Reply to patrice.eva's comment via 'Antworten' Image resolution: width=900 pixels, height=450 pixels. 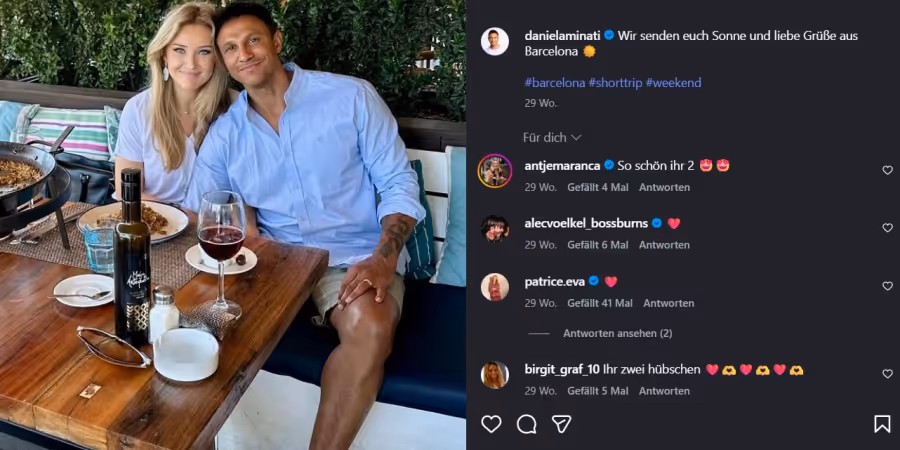pos(669,303)
